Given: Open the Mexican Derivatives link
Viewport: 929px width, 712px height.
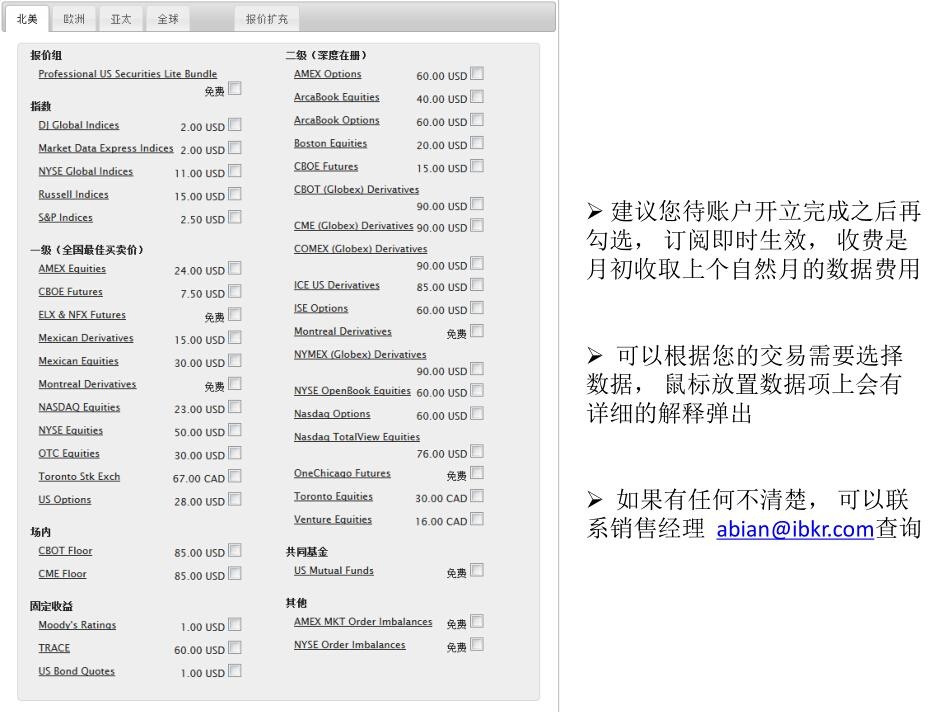Looking at the screenshot, I should click(86, 338).
